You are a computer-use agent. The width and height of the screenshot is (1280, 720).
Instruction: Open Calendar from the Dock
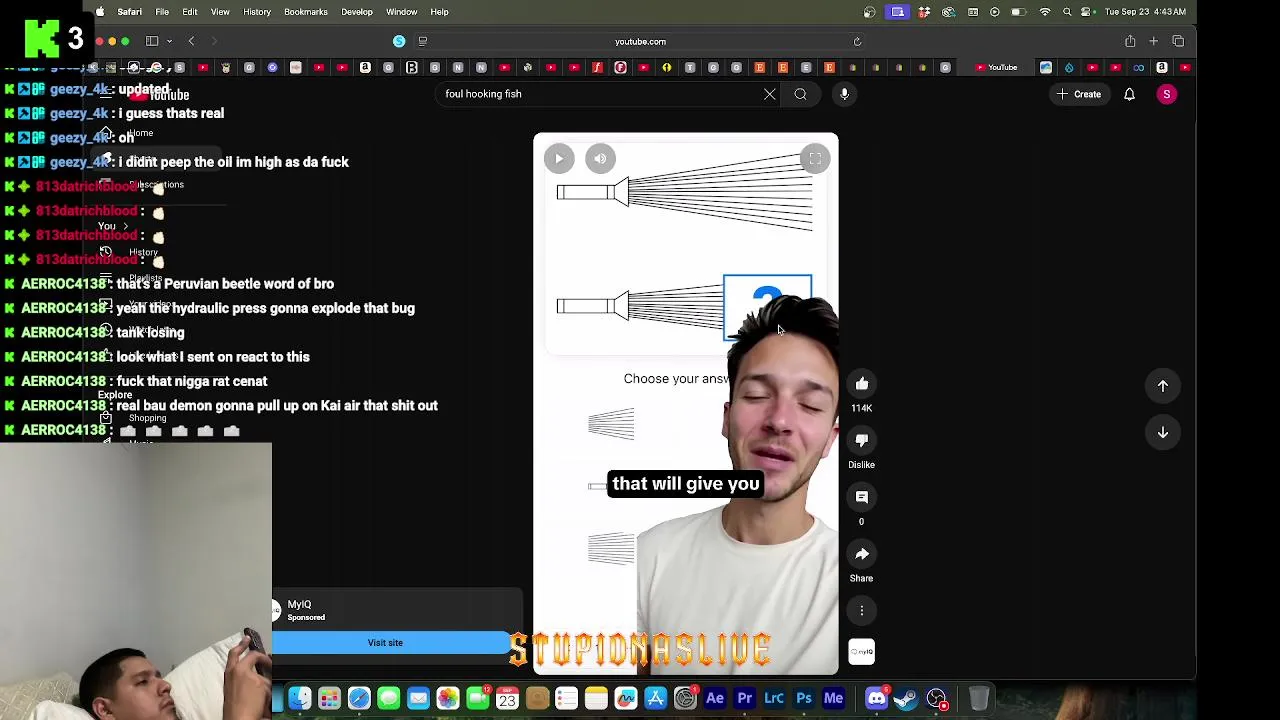pos(507,698)
